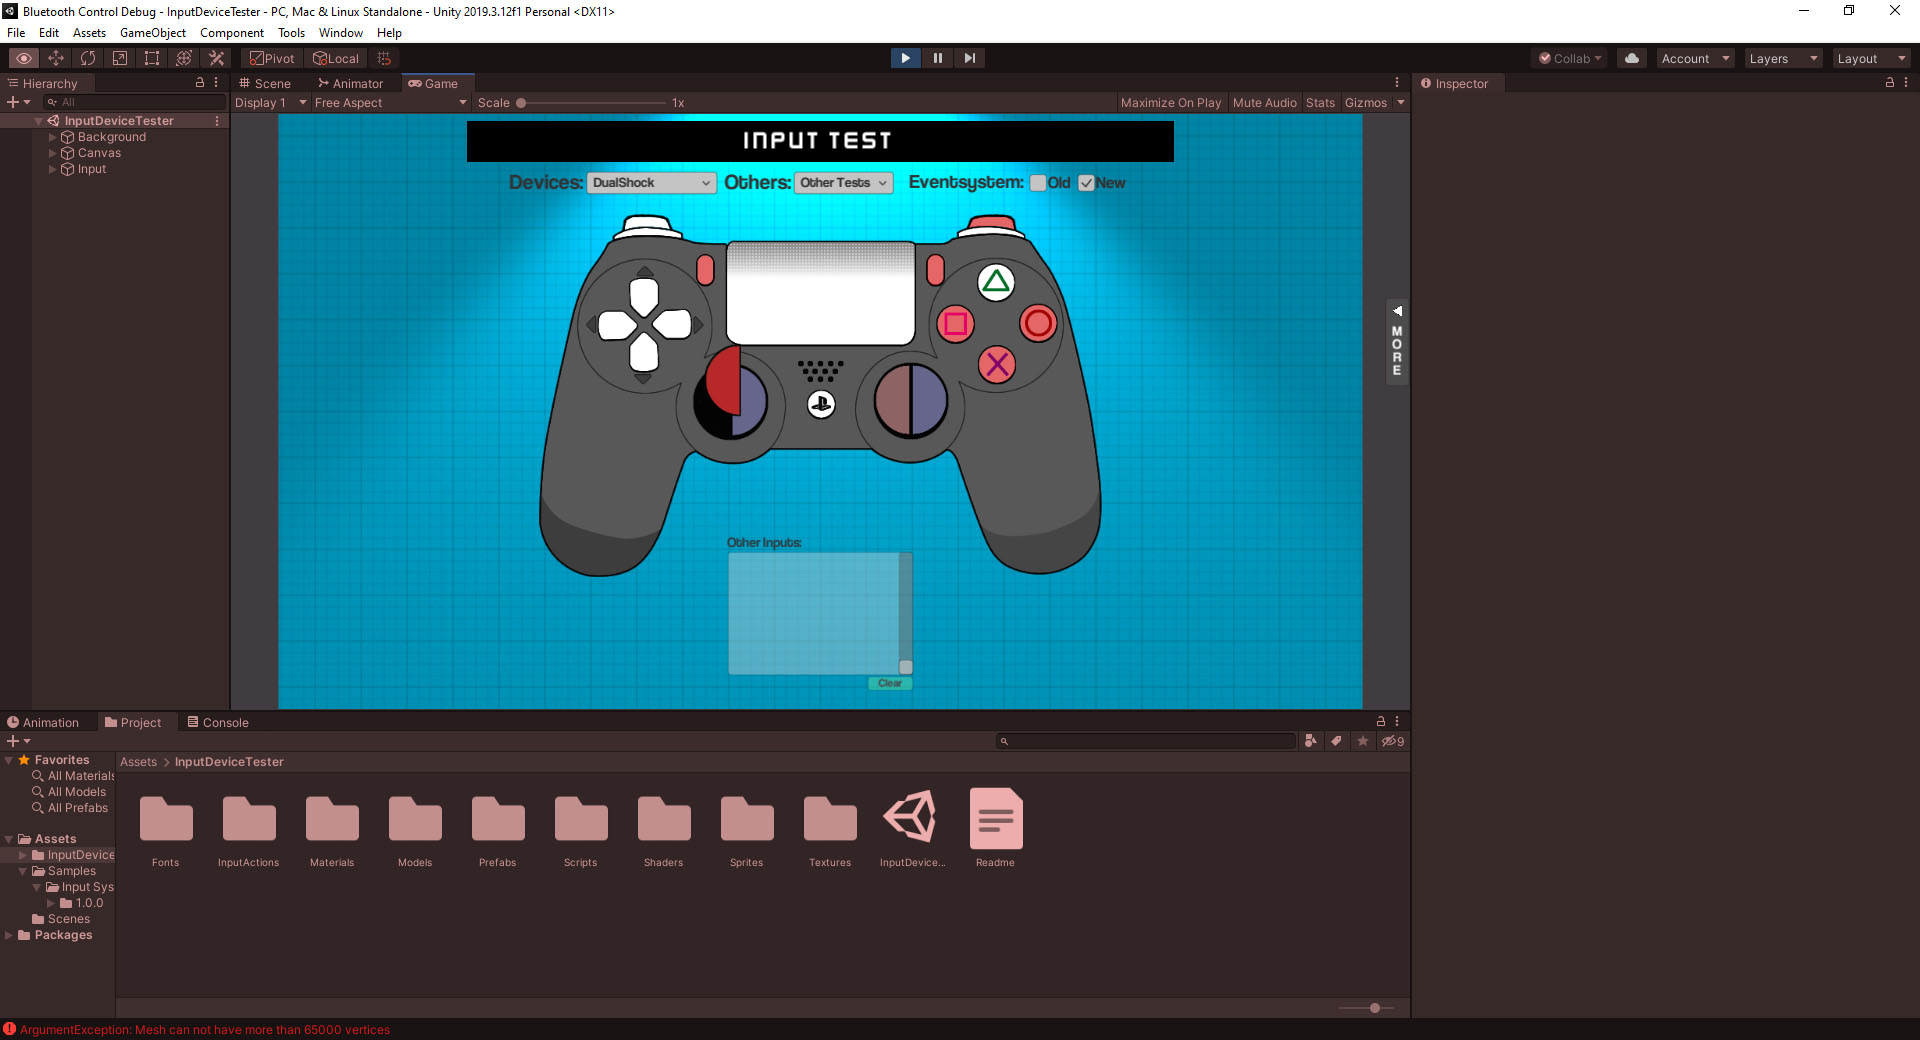Expand the Canvas object in Hierarchy
The image size is (1920, 1040).
(53, 153)
